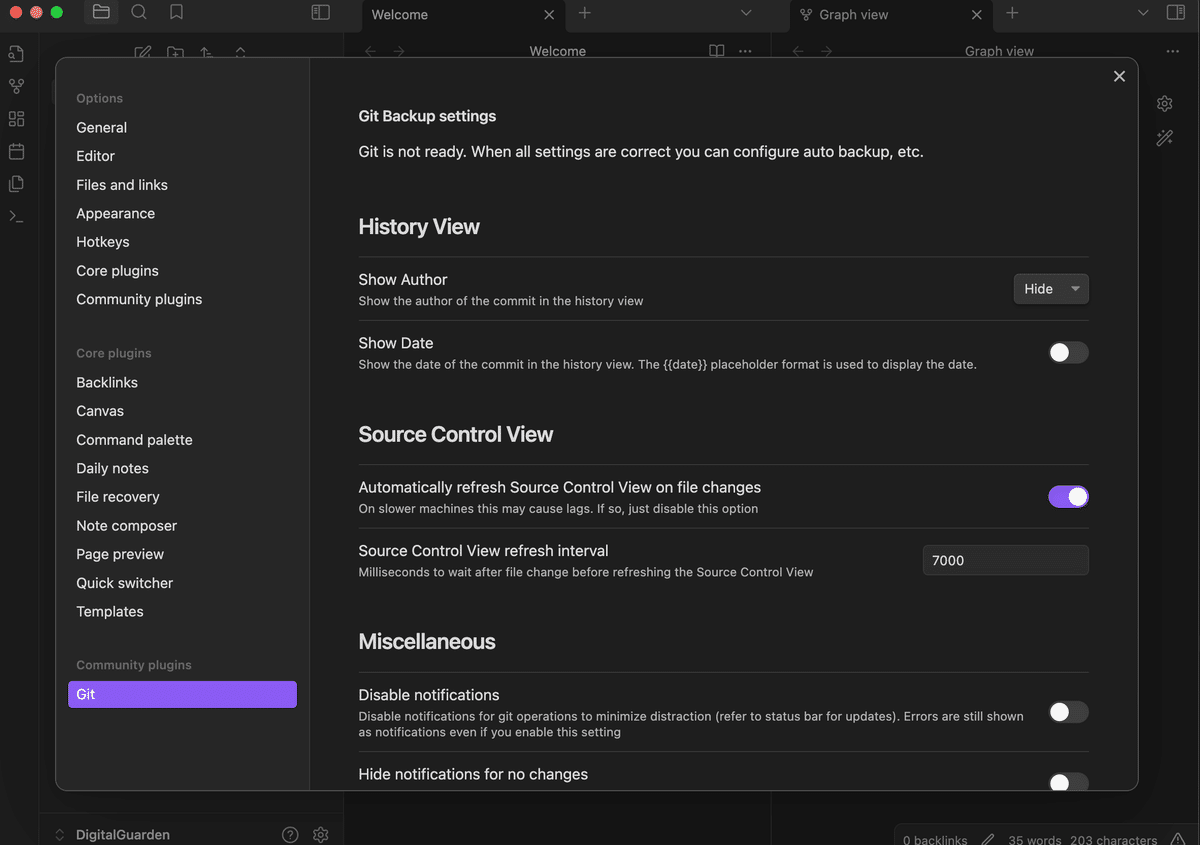Open graph settings gear icon
The width and height of the screenshot is (1200, 845).
[1164, 104]
